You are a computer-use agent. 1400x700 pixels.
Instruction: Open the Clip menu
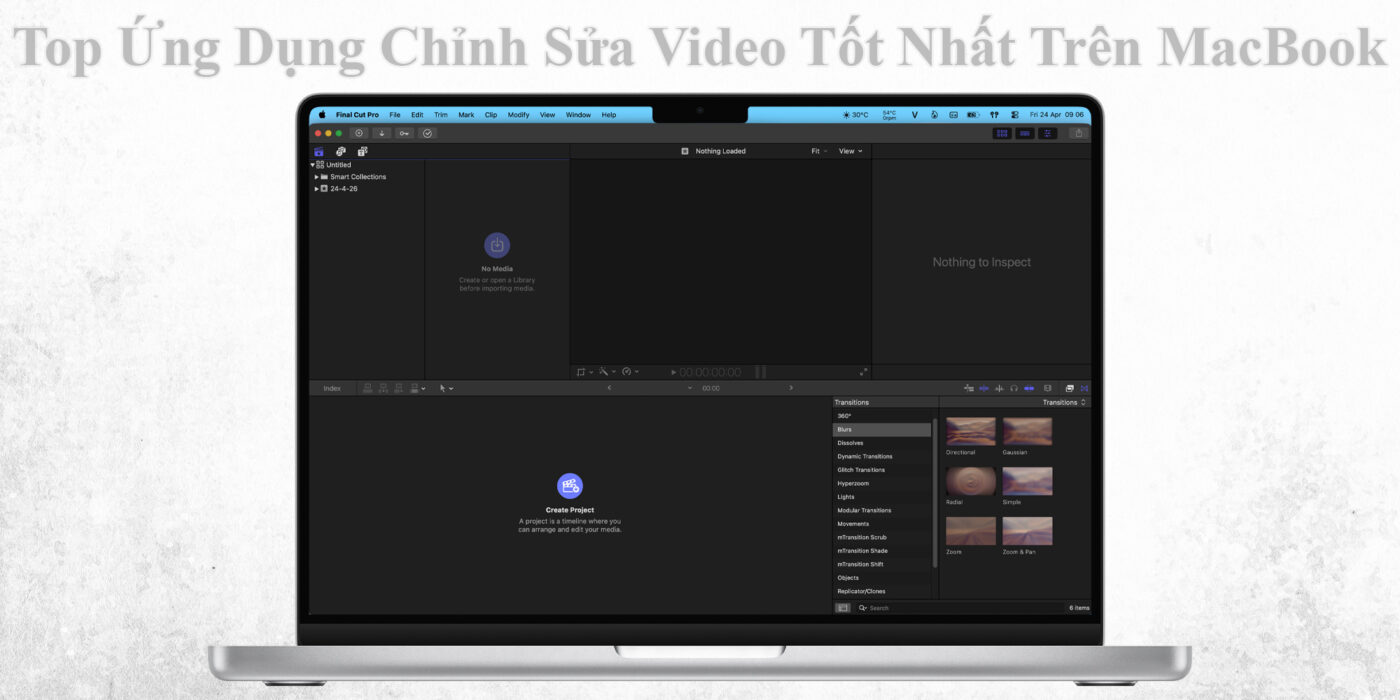coord(491,115)
